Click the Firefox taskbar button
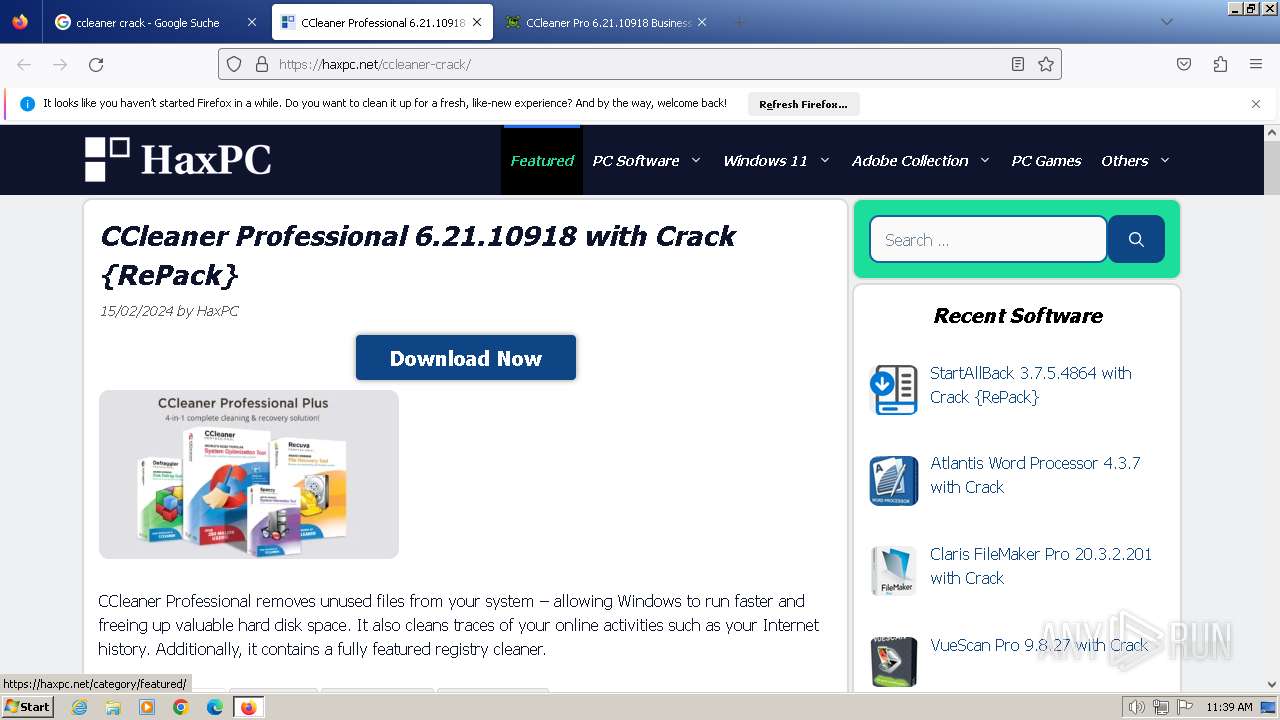This screenshot has width=1280, height=720. (248, 707)
